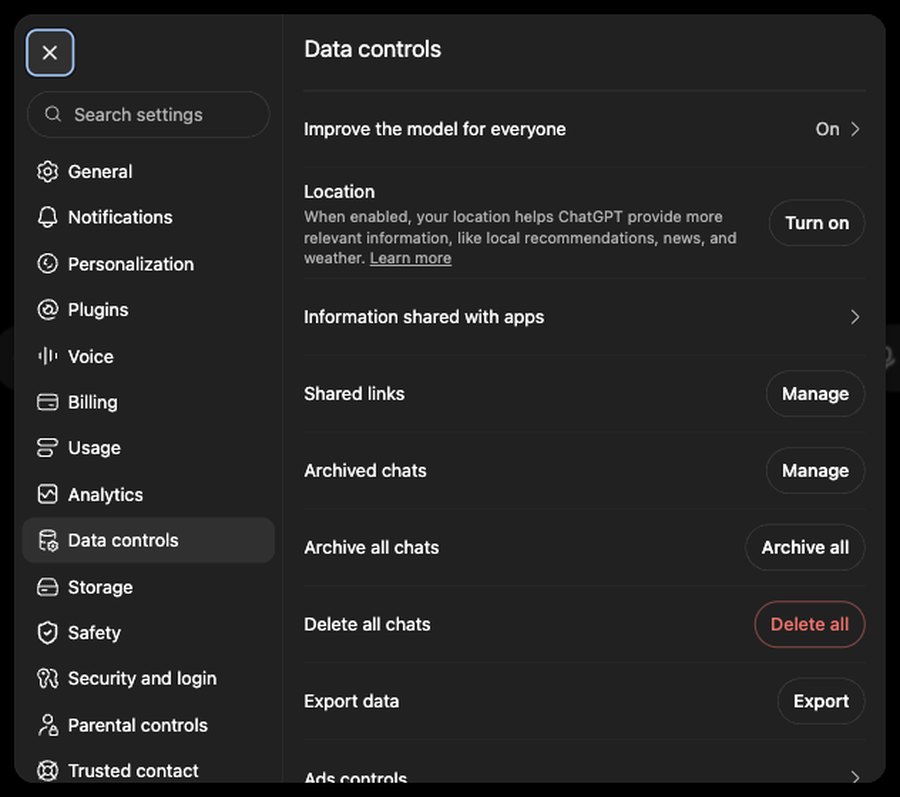Open the Personalization section
Viewport: 900px width, 797px height.
point(148,264)
